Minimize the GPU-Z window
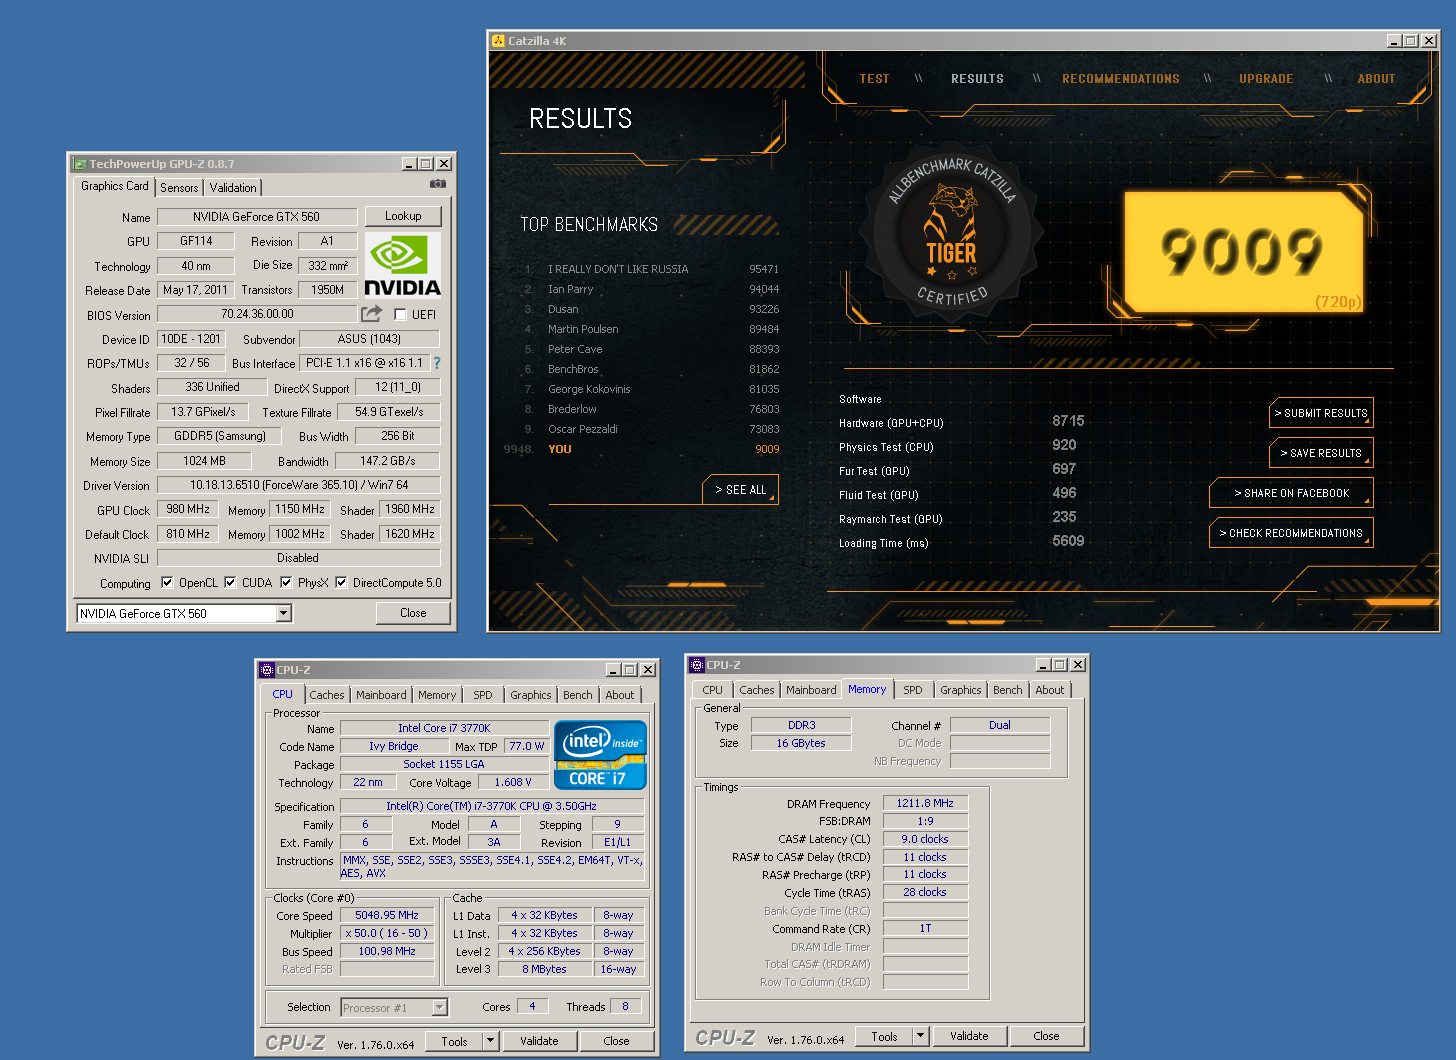This screenshot has height=1060, width=1456. coord(409,164)
